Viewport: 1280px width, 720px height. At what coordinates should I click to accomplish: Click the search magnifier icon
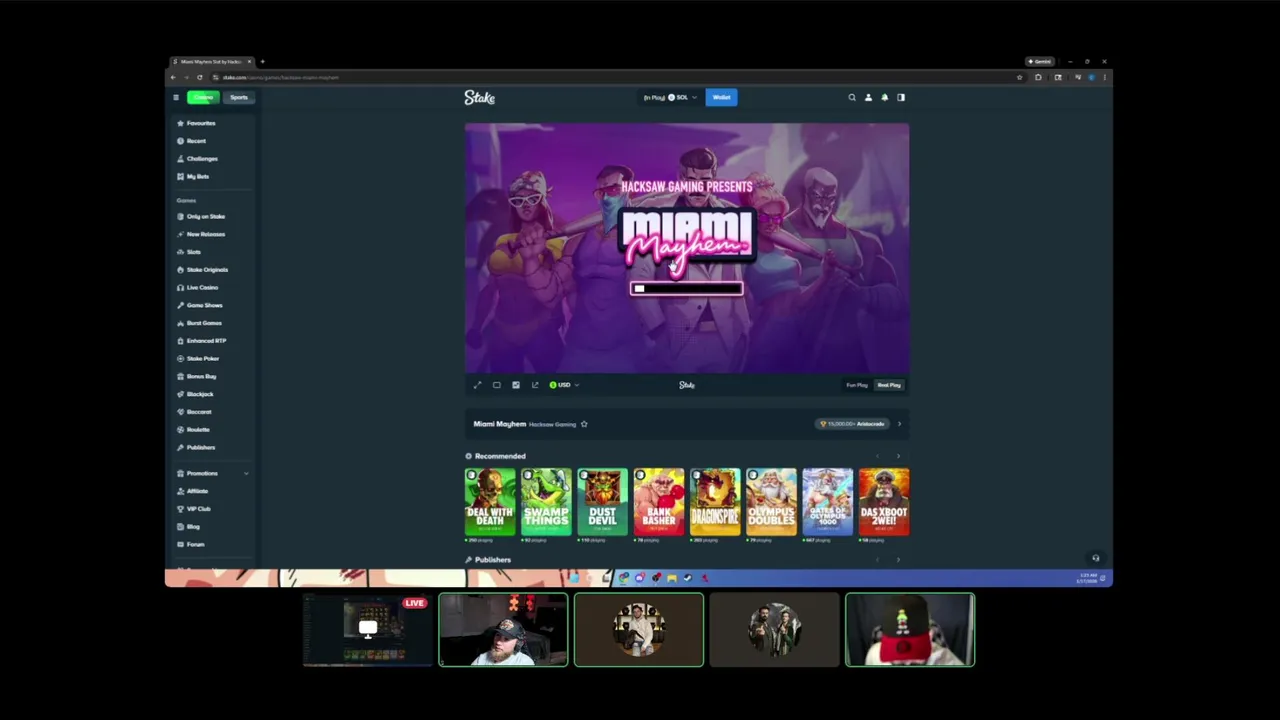point(852,97)
